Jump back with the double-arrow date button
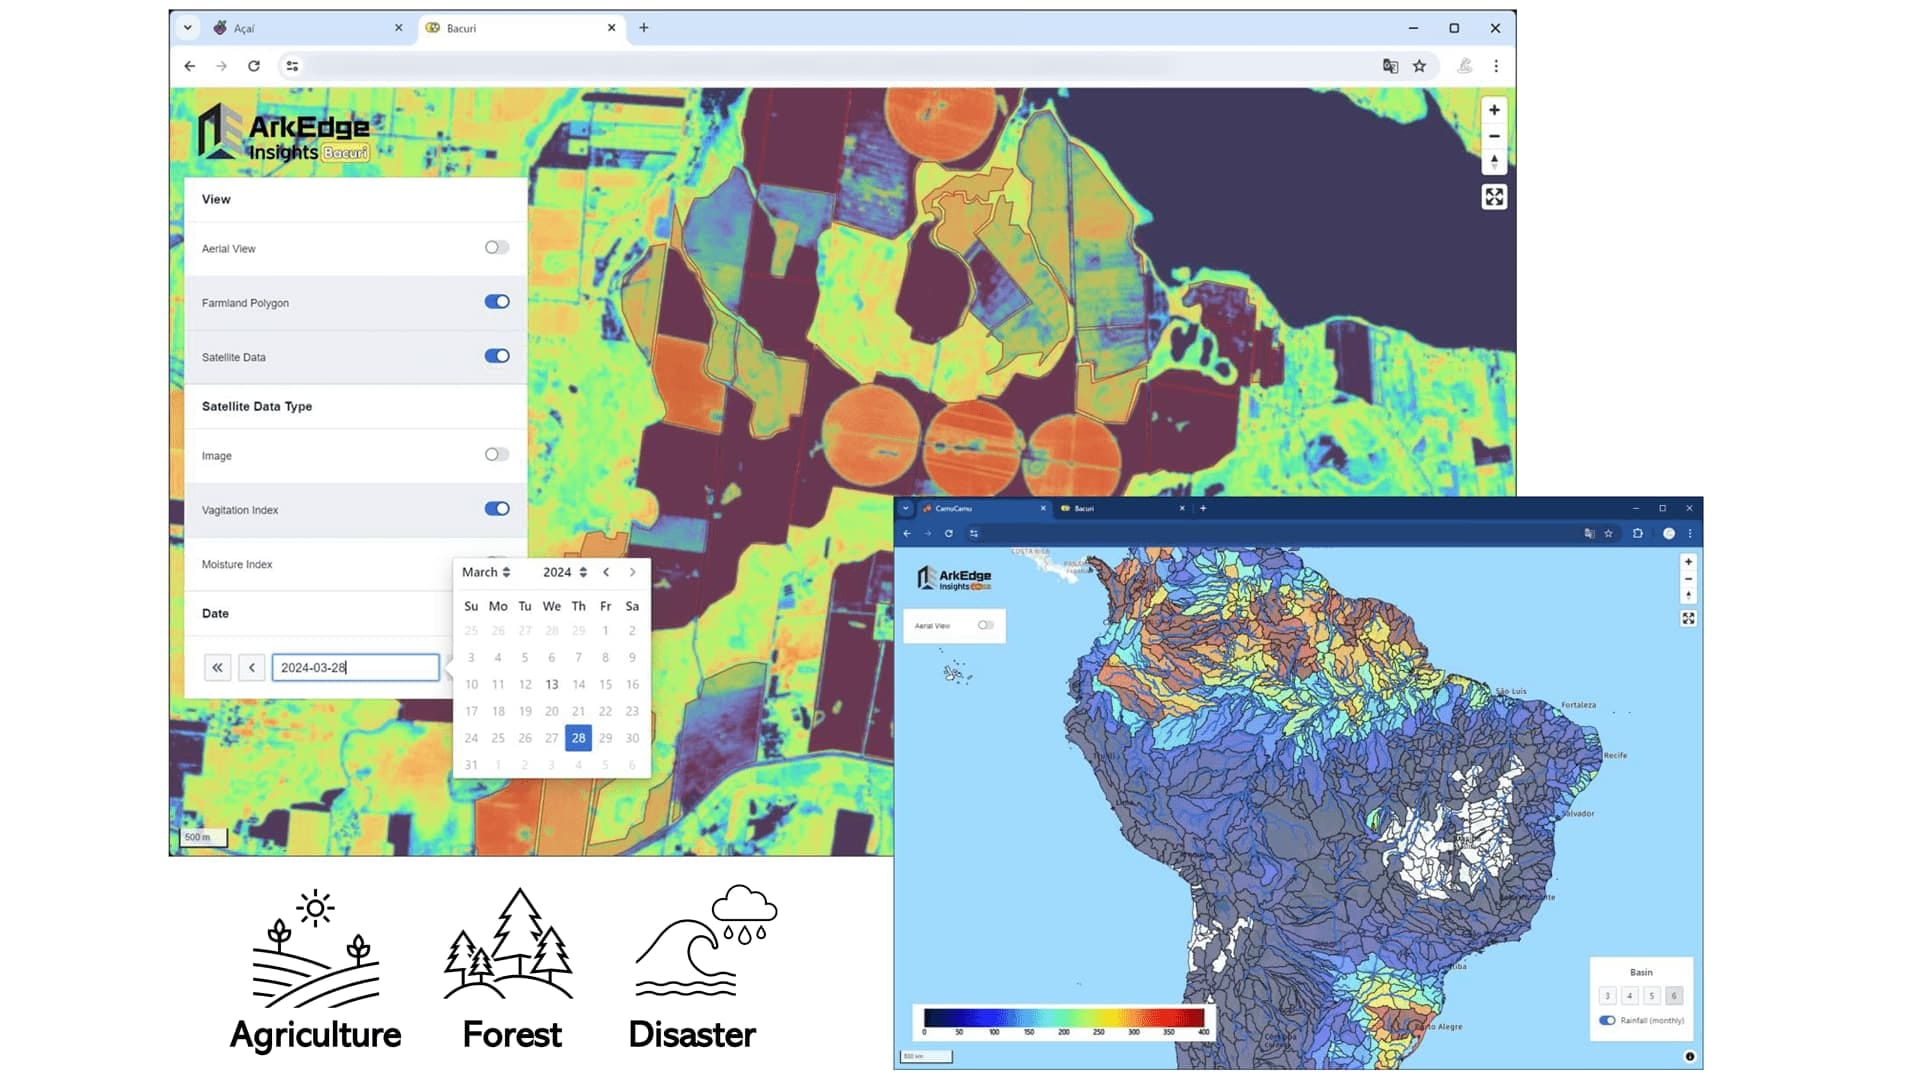Screen dimensions: 1920x1080 click(217, 667)
